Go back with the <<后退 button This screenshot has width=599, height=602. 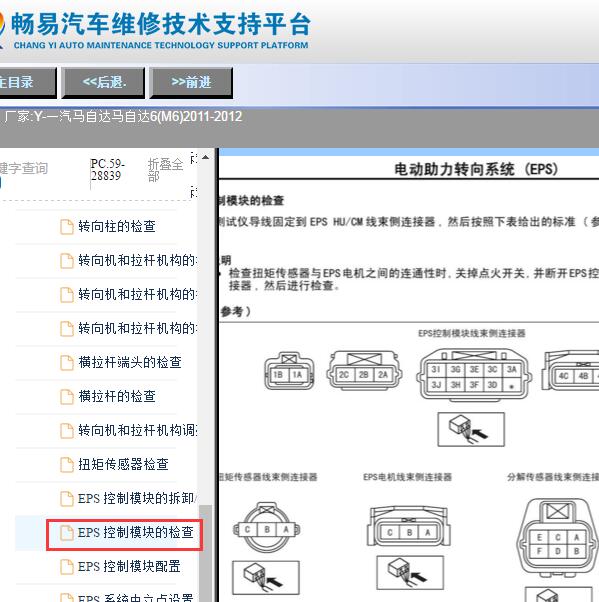coord(103,83)
